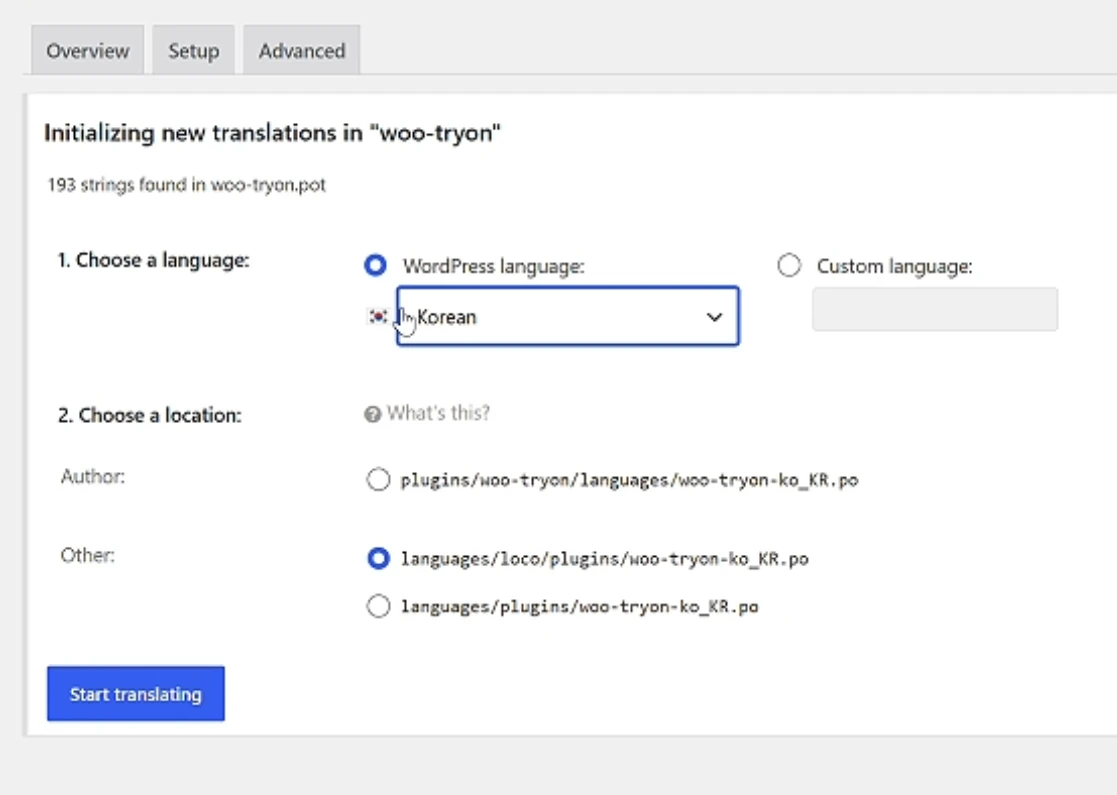Switch to the Setup tab
The image size is (1117, 795).
coord(194,50)
